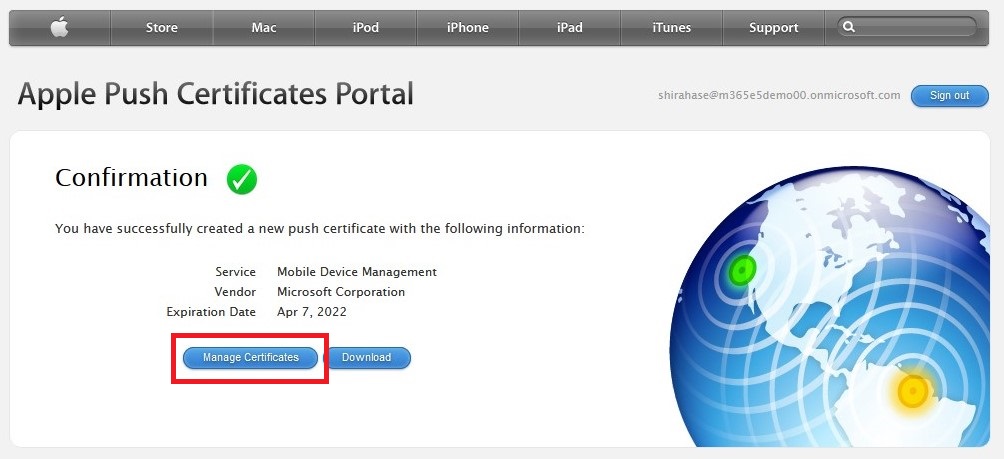Viewport: 1004px width, 459px height.
Task: Open the Support navigation item
Action: click(773, 28)
